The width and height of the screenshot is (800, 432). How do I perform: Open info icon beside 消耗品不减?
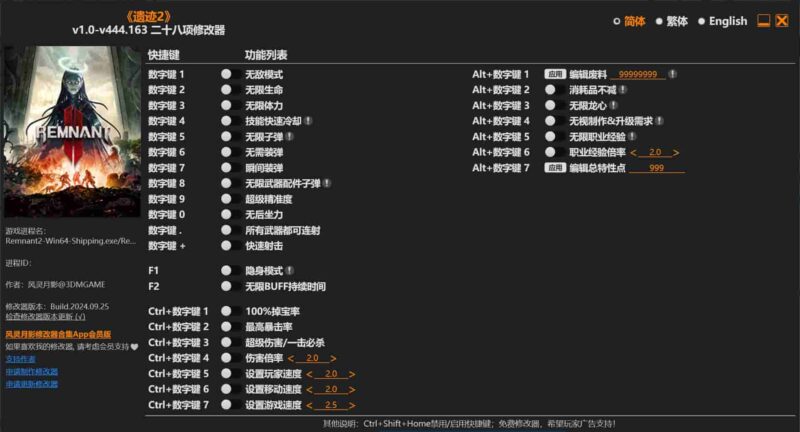[x=623, y=90]
